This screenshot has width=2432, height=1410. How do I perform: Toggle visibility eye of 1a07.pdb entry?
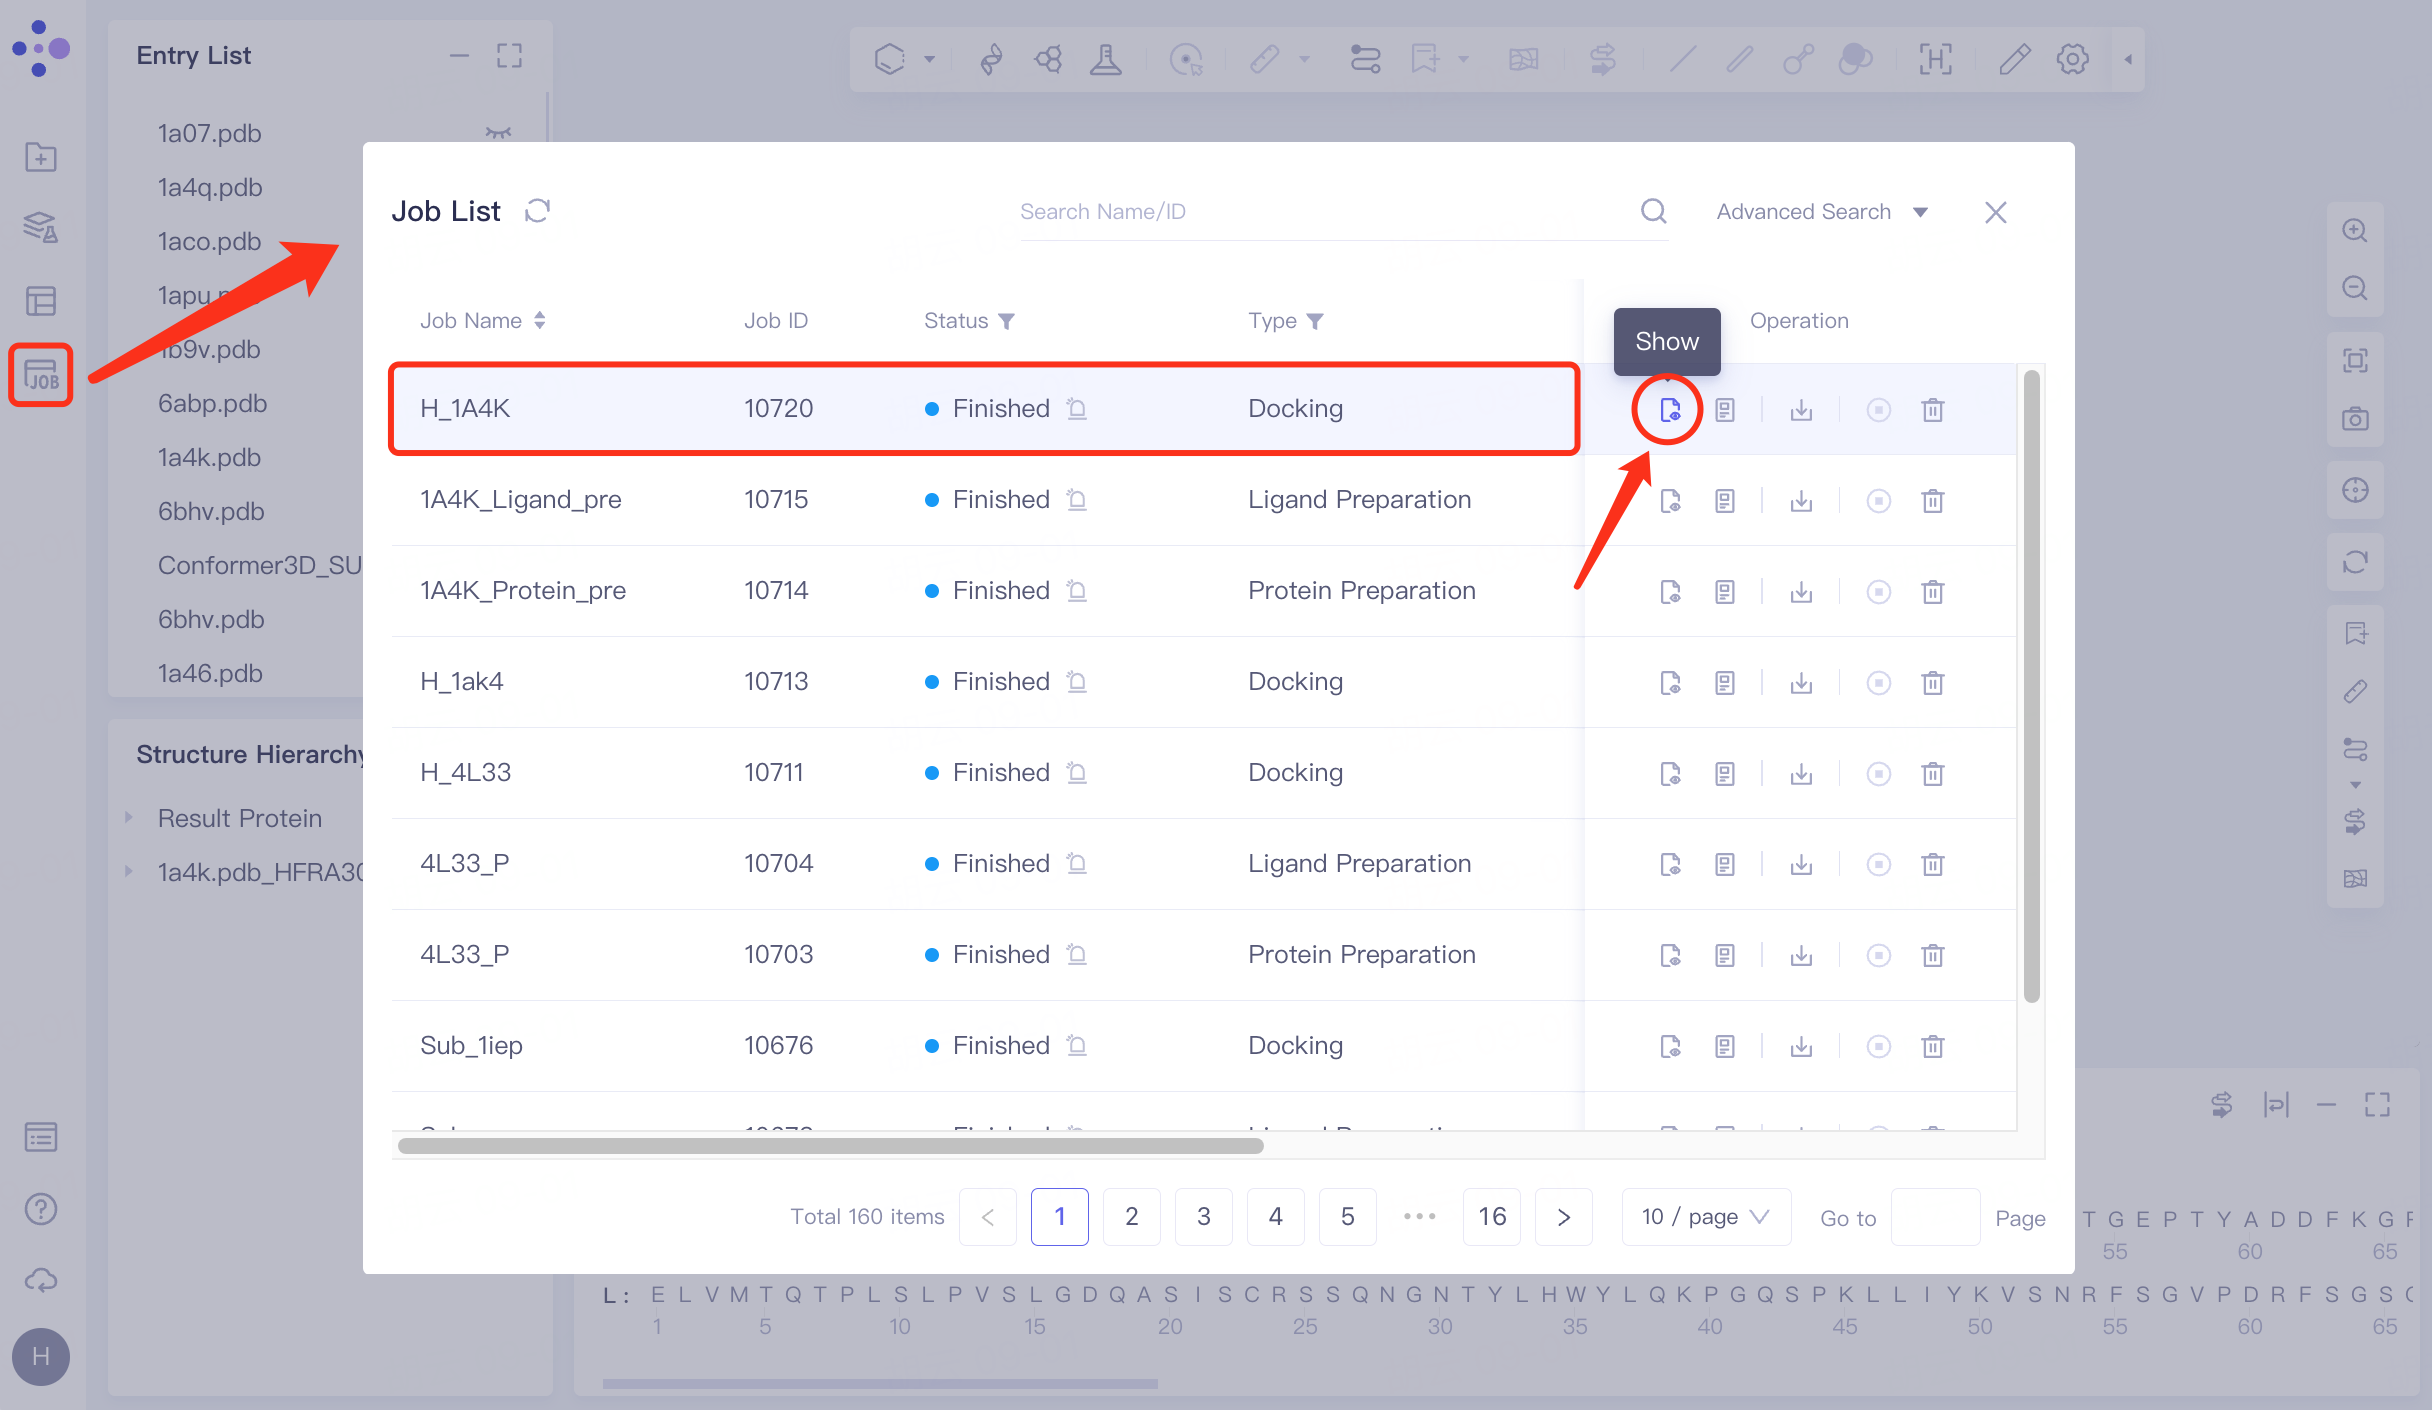pos(498,133)
